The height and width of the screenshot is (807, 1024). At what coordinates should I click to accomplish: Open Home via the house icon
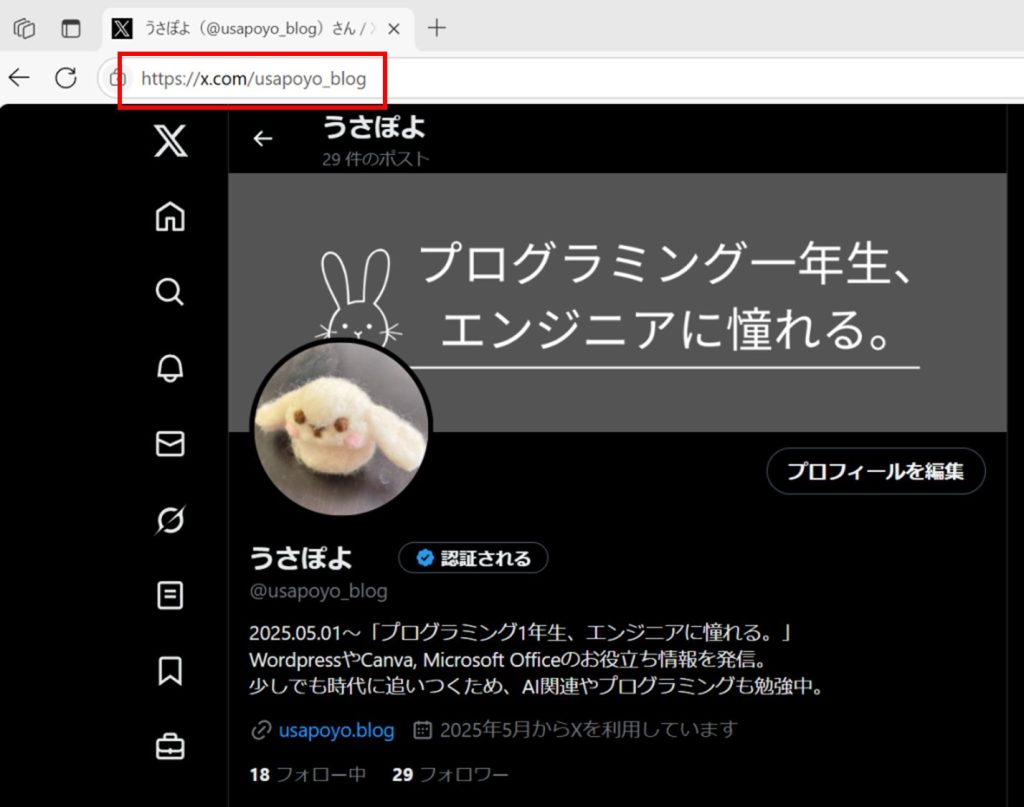[170, 217]
